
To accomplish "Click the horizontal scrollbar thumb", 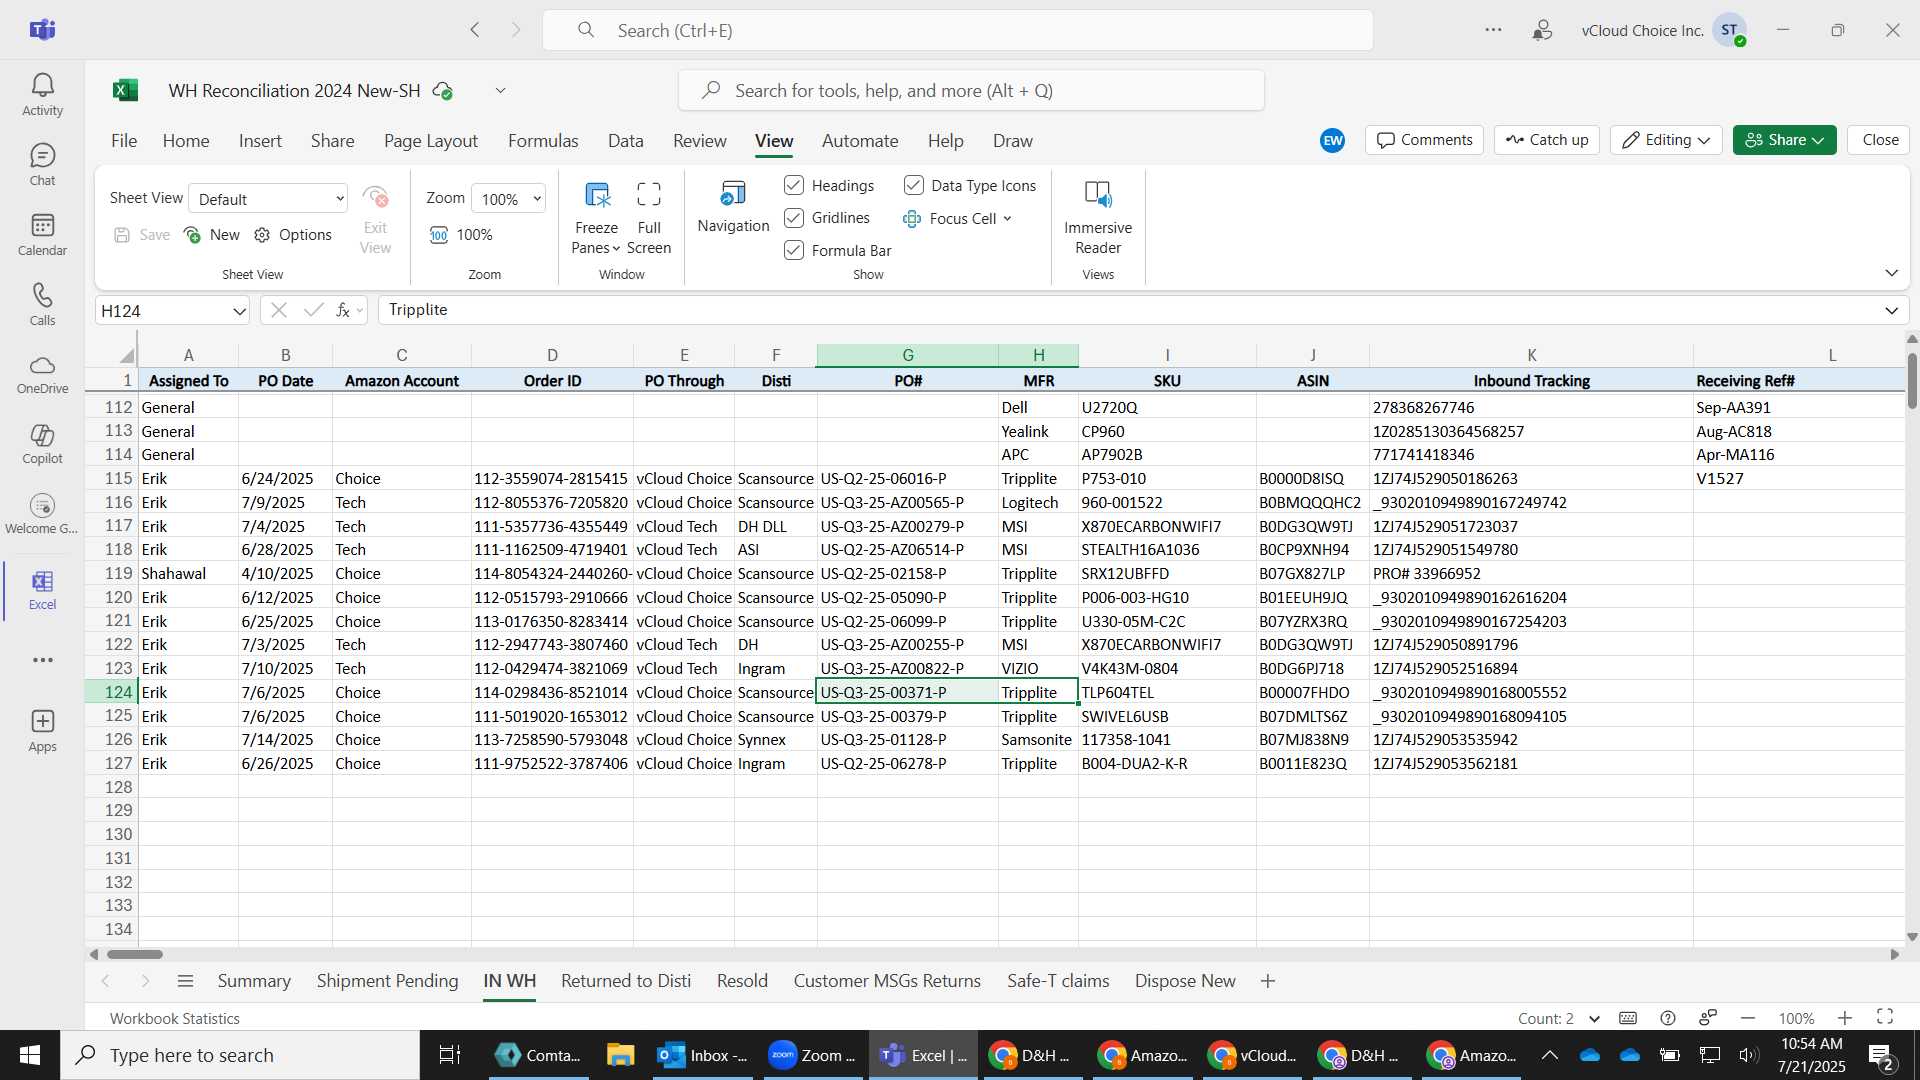I will [134, 954].
